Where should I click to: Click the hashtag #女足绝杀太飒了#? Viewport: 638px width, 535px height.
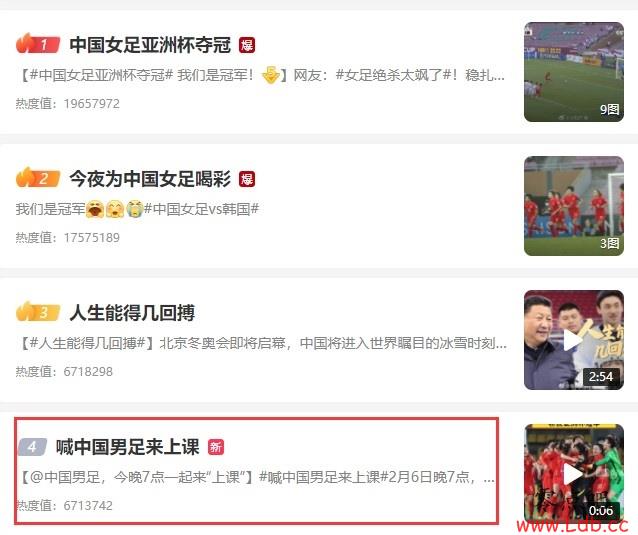393,75
